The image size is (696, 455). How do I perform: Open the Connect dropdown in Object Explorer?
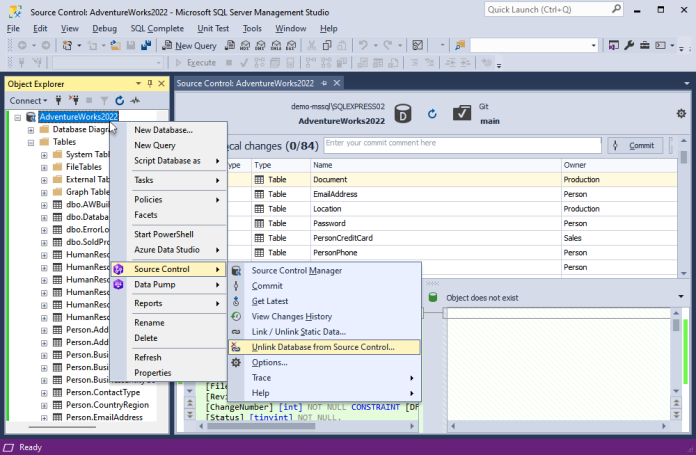[29, 101]
